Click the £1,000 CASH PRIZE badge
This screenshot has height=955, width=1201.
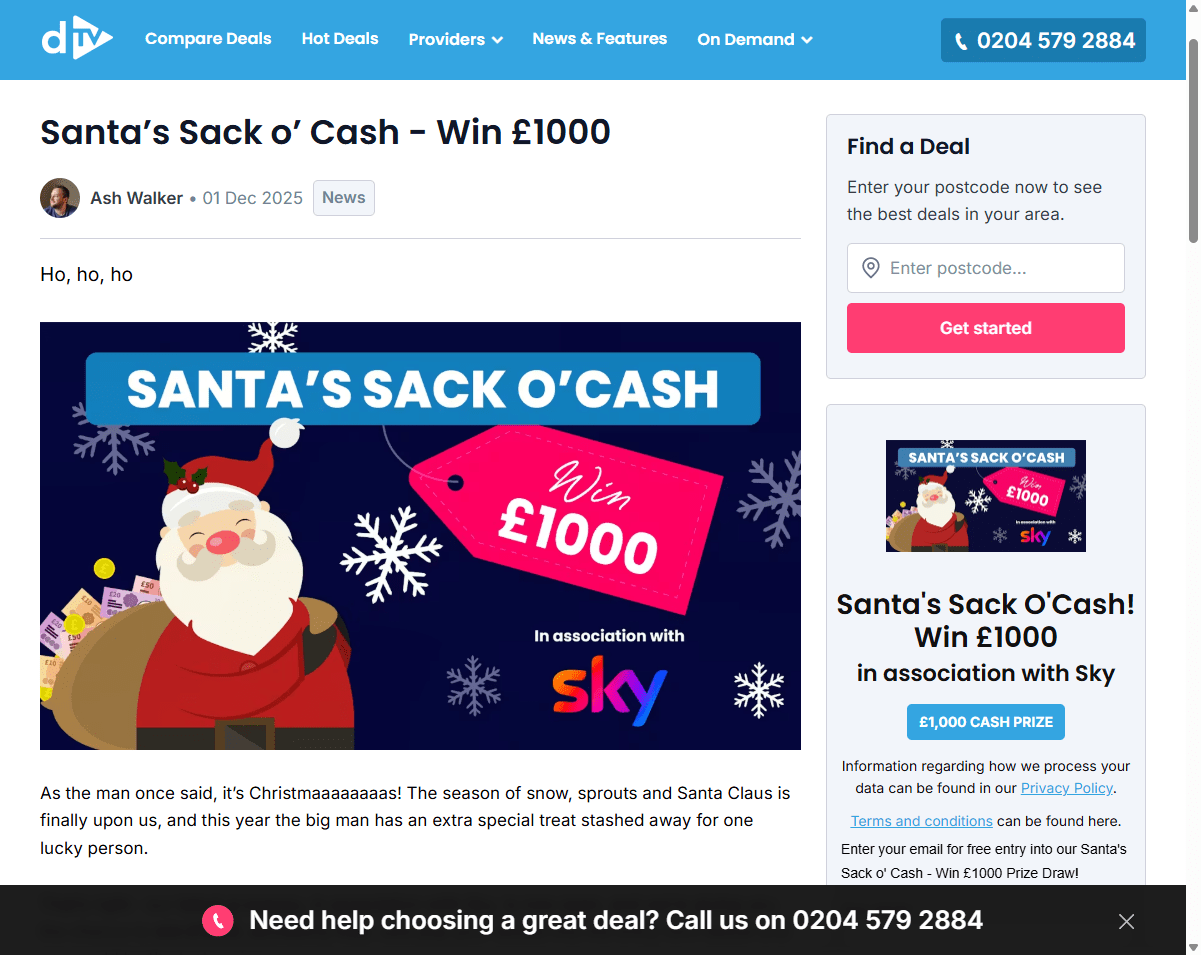coord(986,722)
